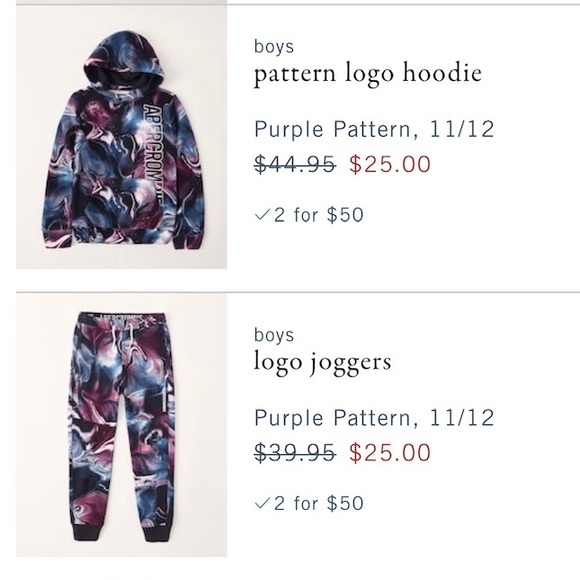Click the hoodie Purple Pattern, 11/12 details
Image resolution: width=580 pixels, height=580 pixels.
coord(374,129)
